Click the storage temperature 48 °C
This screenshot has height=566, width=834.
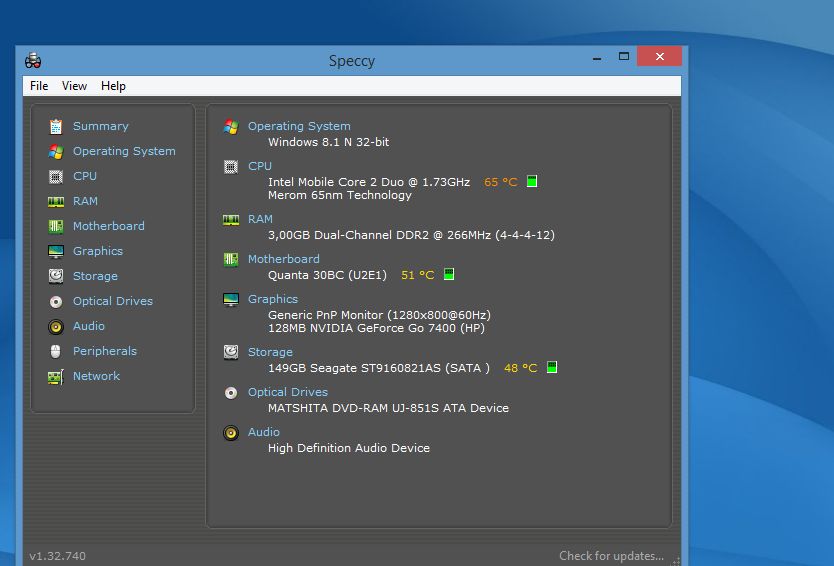point(521,368)
